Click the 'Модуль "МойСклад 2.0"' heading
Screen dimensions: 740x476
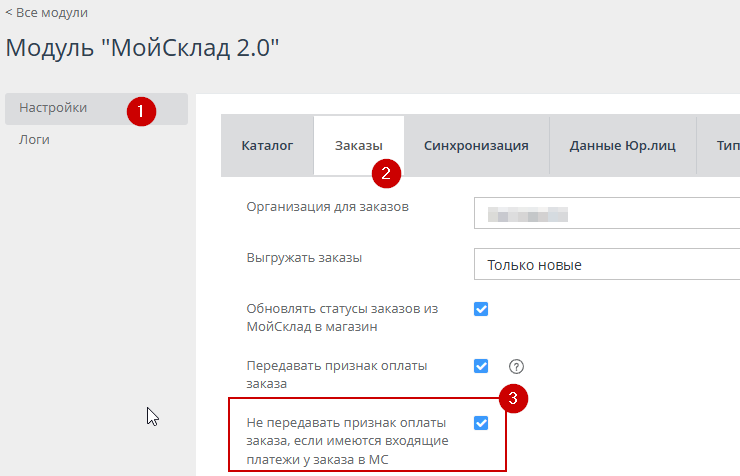[x=142, y=48]
